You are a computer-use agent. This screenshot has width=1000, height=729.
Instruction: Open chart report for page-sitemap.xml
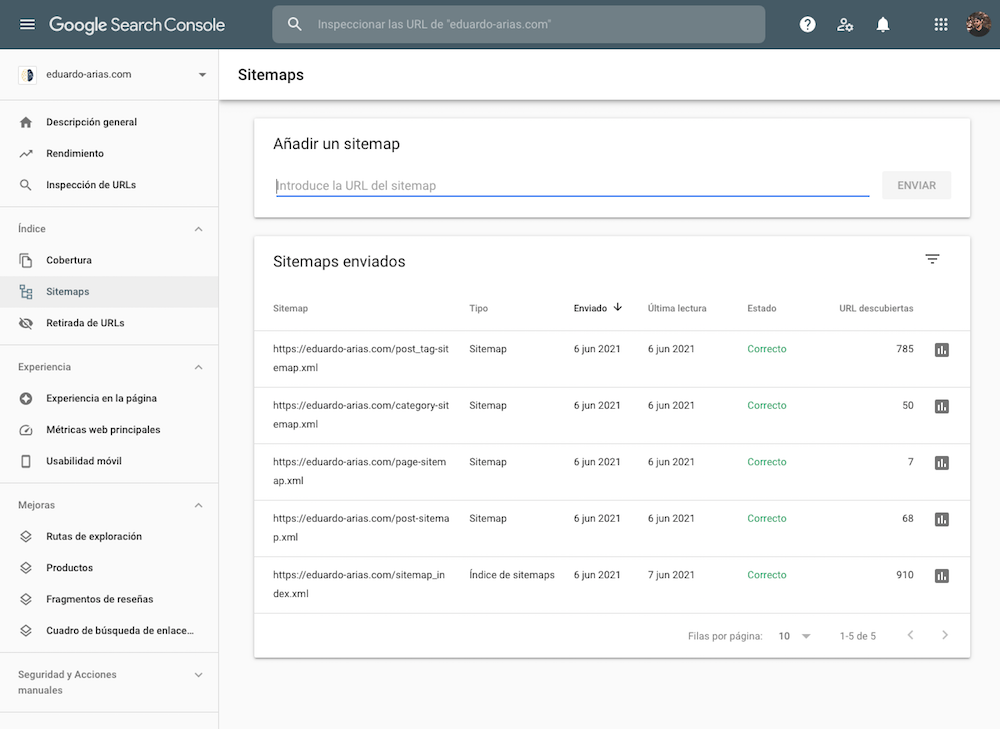point(941,462)
